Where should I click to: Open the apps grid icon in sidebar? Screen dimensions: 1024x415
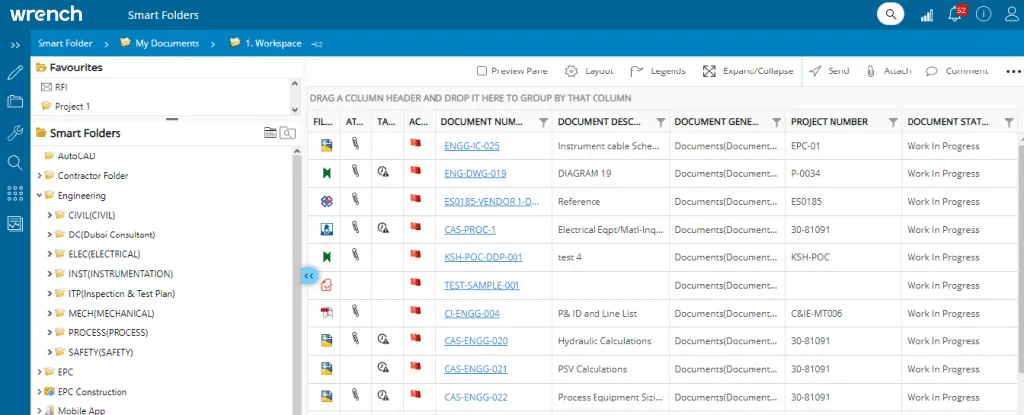tap(15, 193)
